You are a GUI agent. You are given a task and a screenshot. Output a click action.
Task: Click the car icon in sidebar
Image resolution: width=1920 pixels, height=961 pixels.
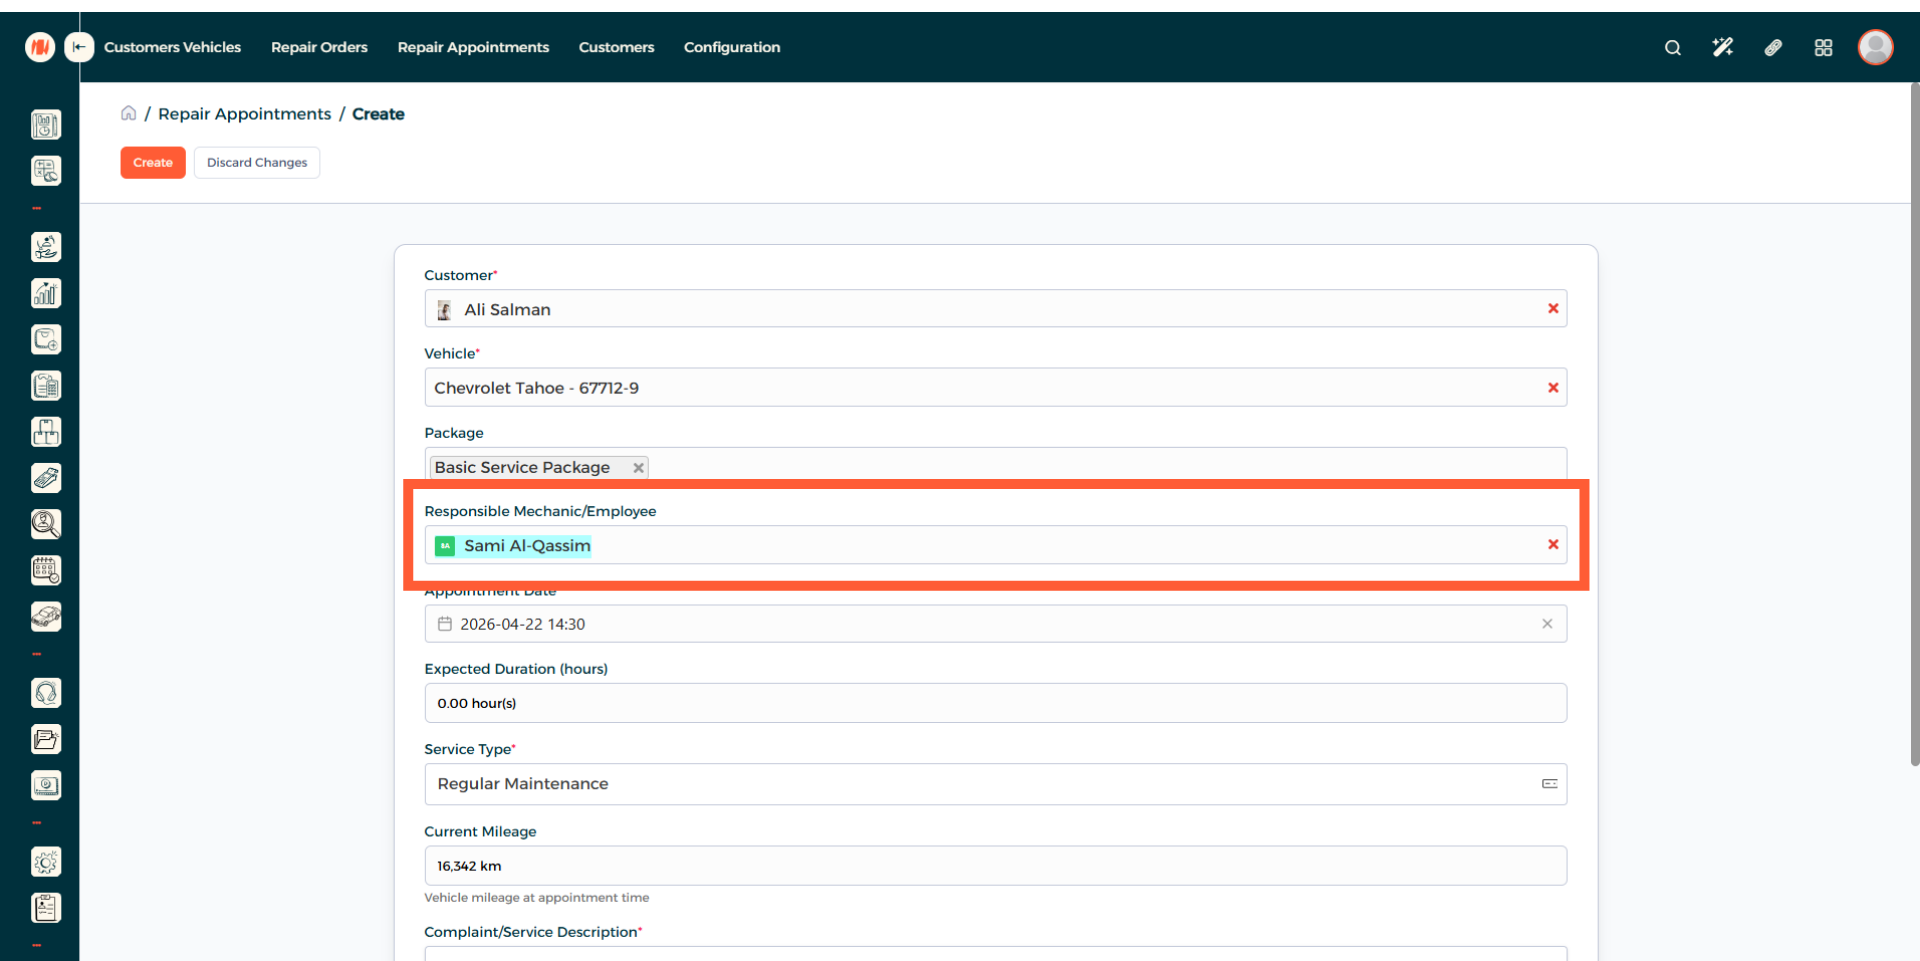pos(46,616)
